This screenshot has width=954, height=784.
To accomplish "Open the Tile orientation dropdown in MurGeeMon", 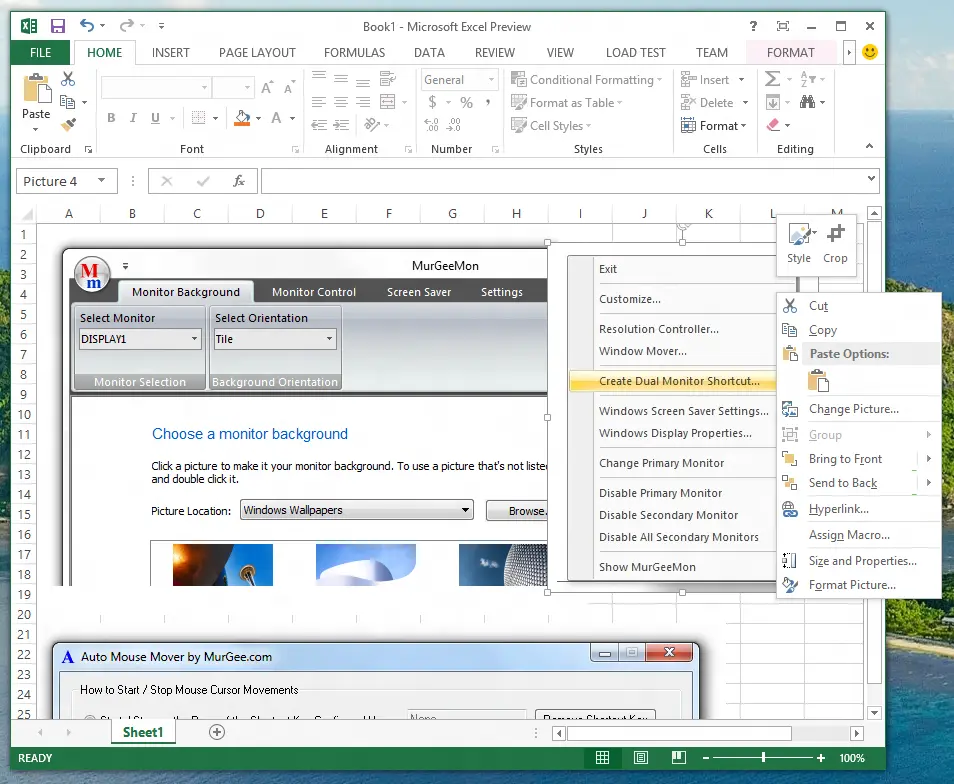I will (273, 340).
